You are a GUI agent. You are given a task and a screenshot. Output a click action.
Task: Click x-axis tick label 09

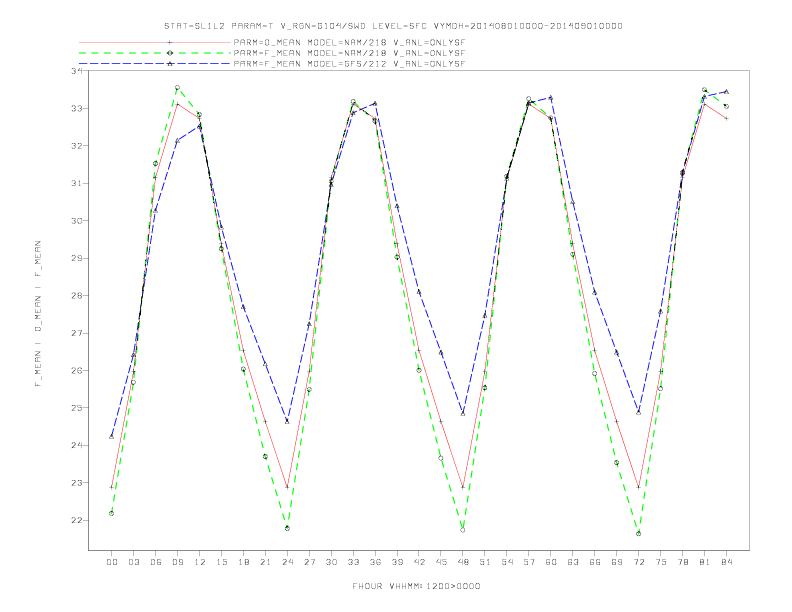click(x=177, y=562)
